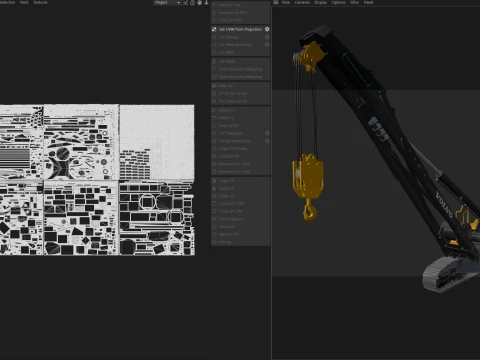
Task: Open UV Weld and Relax options gear
Action: pos(267,45)
